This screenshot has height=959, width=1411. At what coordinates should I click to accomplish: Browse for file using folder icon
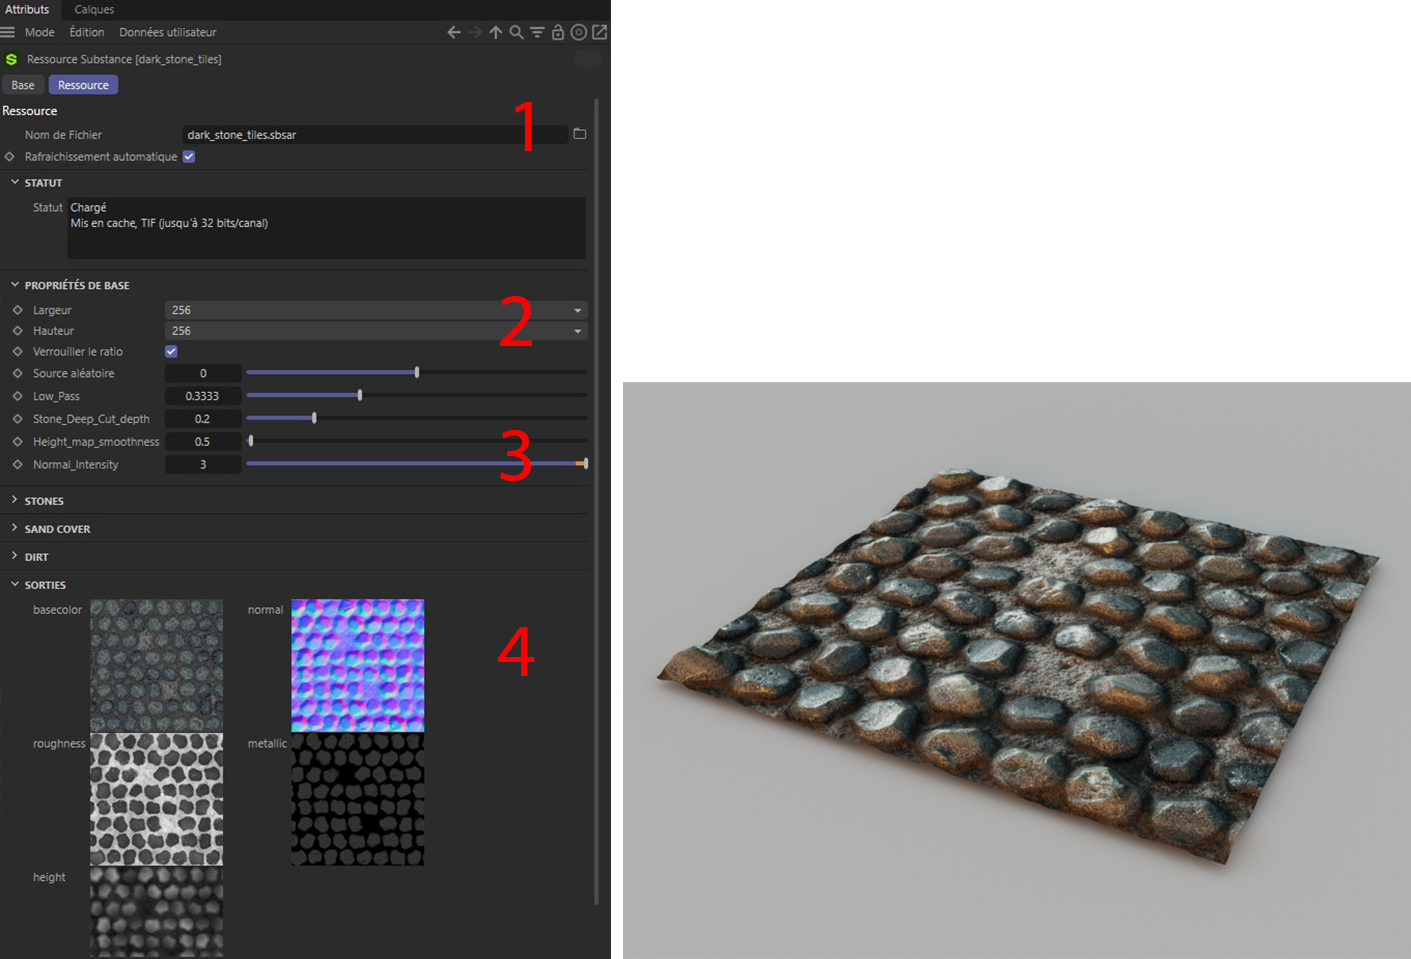coord(579,134)
